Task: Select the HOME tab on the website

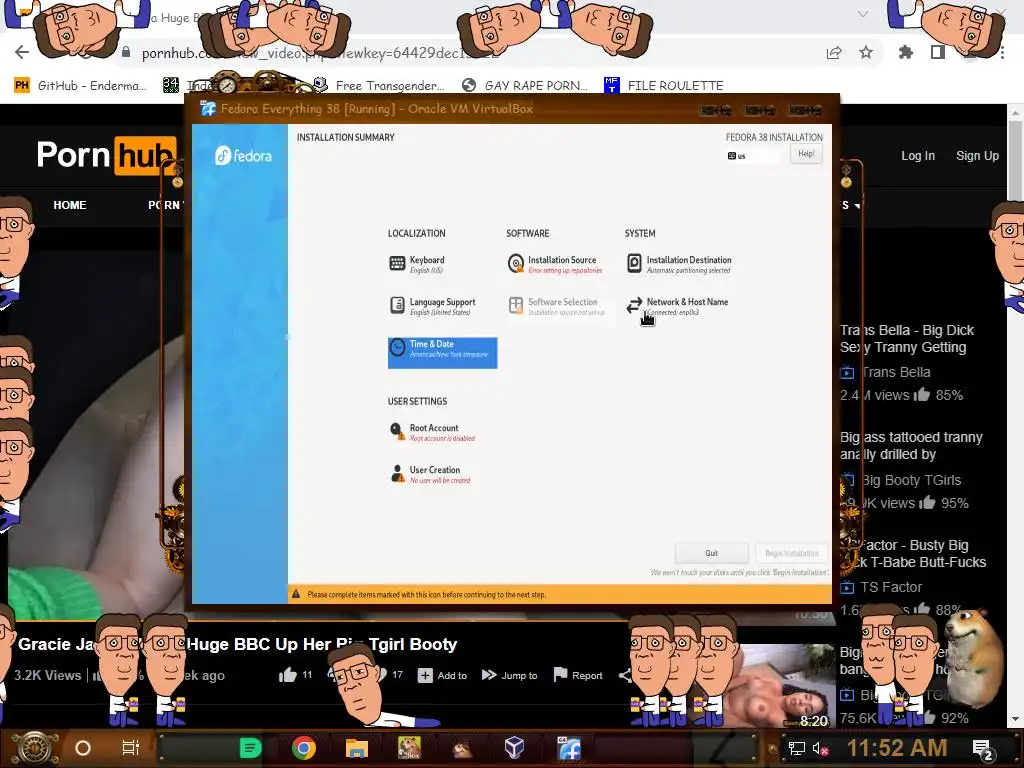Action: (x=70, y=205)
